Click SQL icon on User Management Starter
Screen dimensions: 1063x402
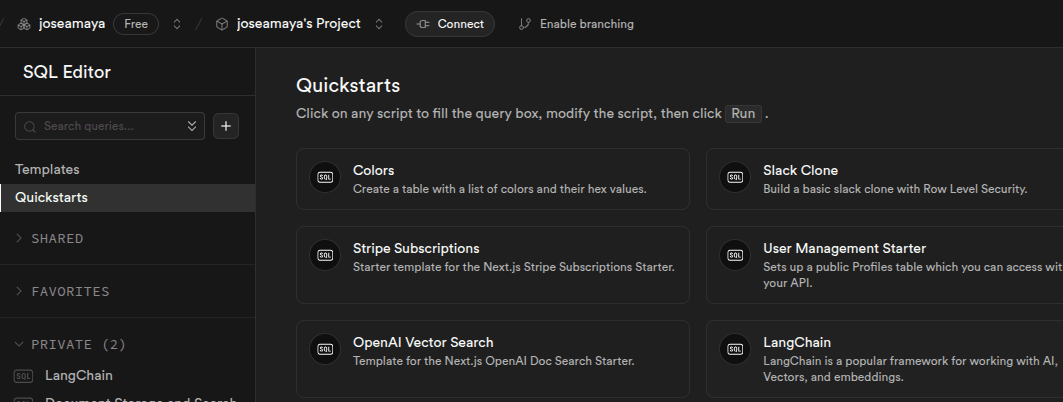click(x=736, y=256)
